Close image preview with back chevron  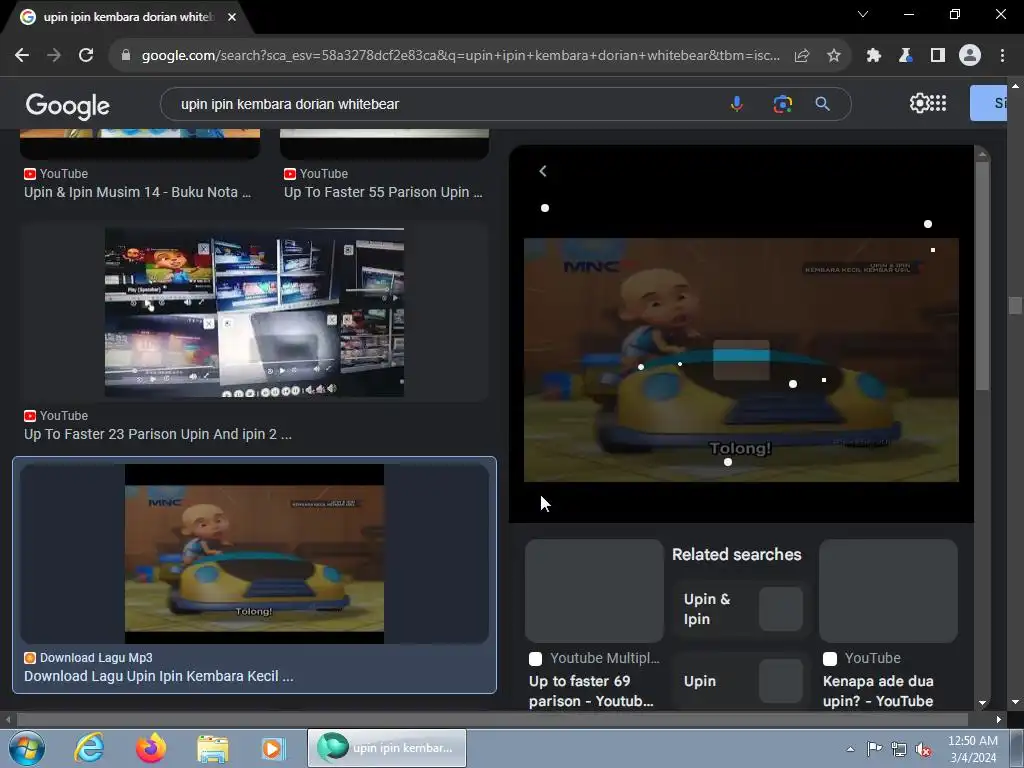(x=543, y=171)
